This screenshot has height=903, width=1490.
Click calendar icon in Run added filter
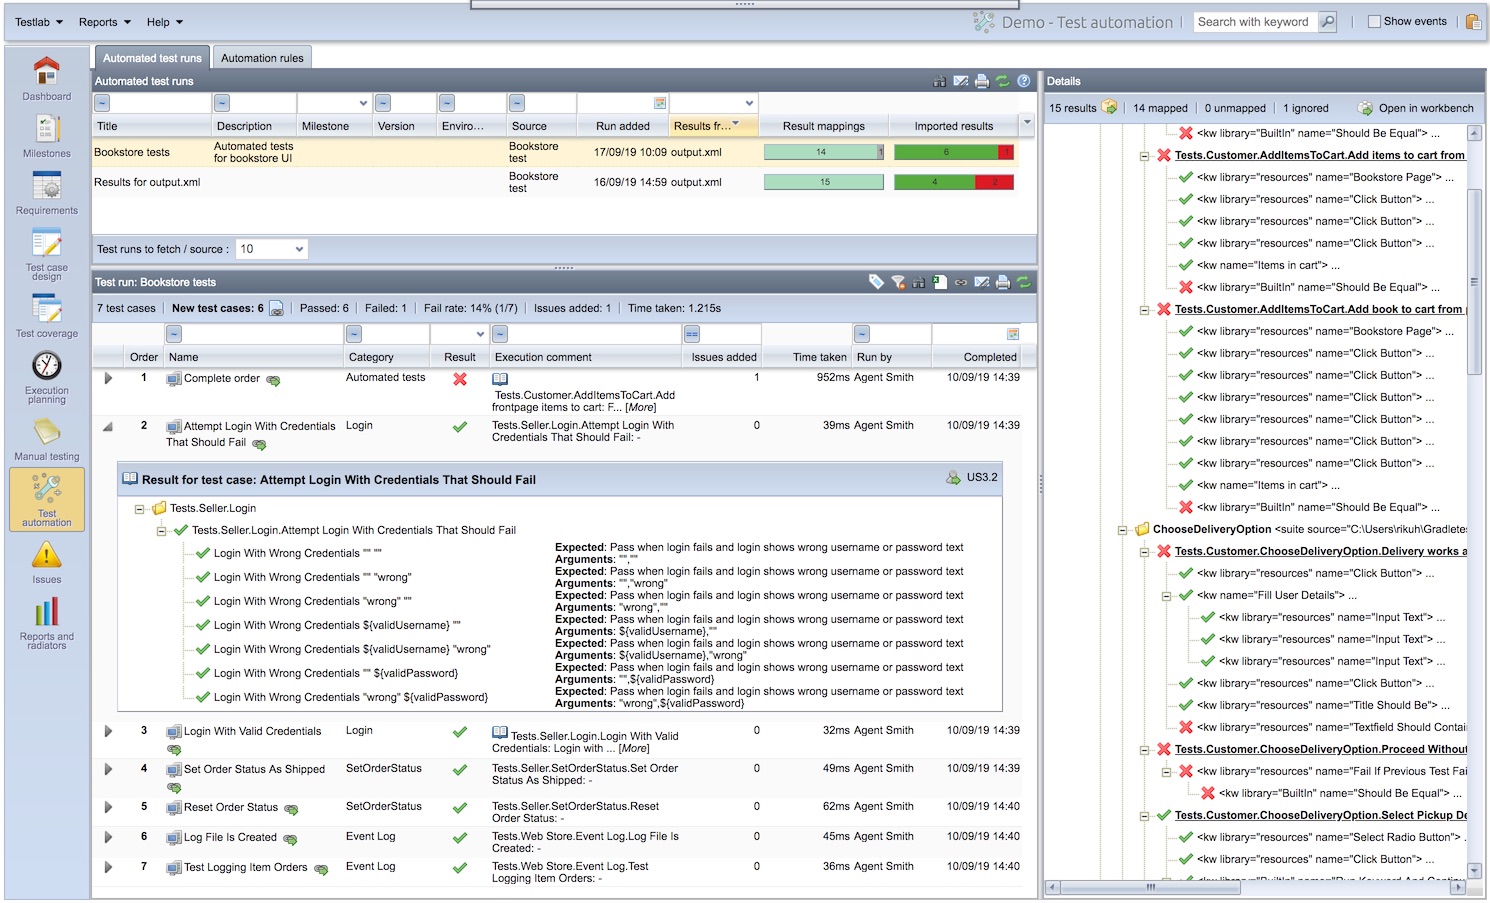pyautogui.click(x=660, y=103)
